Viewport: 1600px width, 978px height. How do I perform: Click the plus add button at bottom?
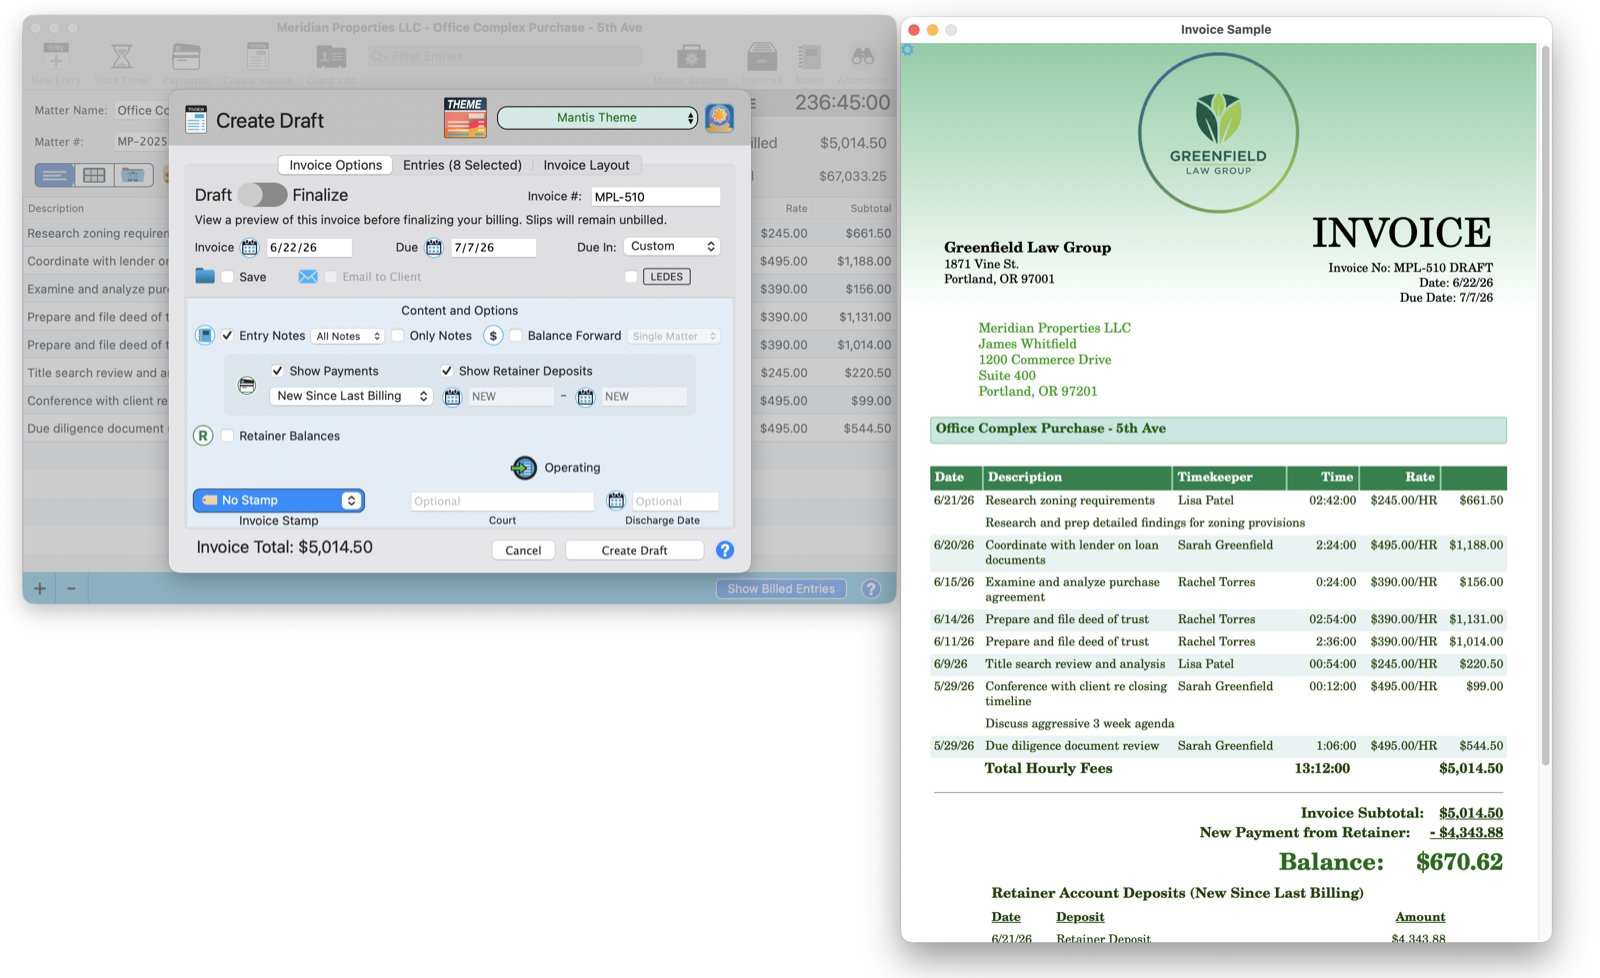pos(40,588)
